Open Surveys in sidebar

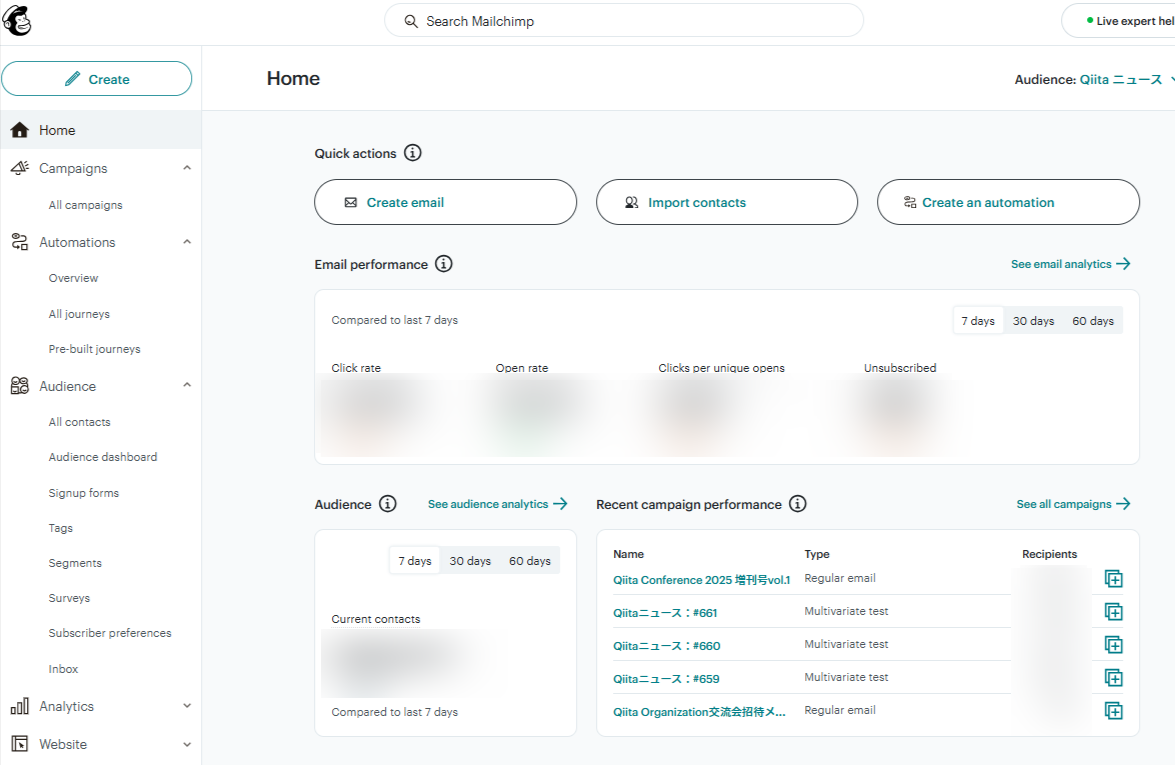click(69, 598)
